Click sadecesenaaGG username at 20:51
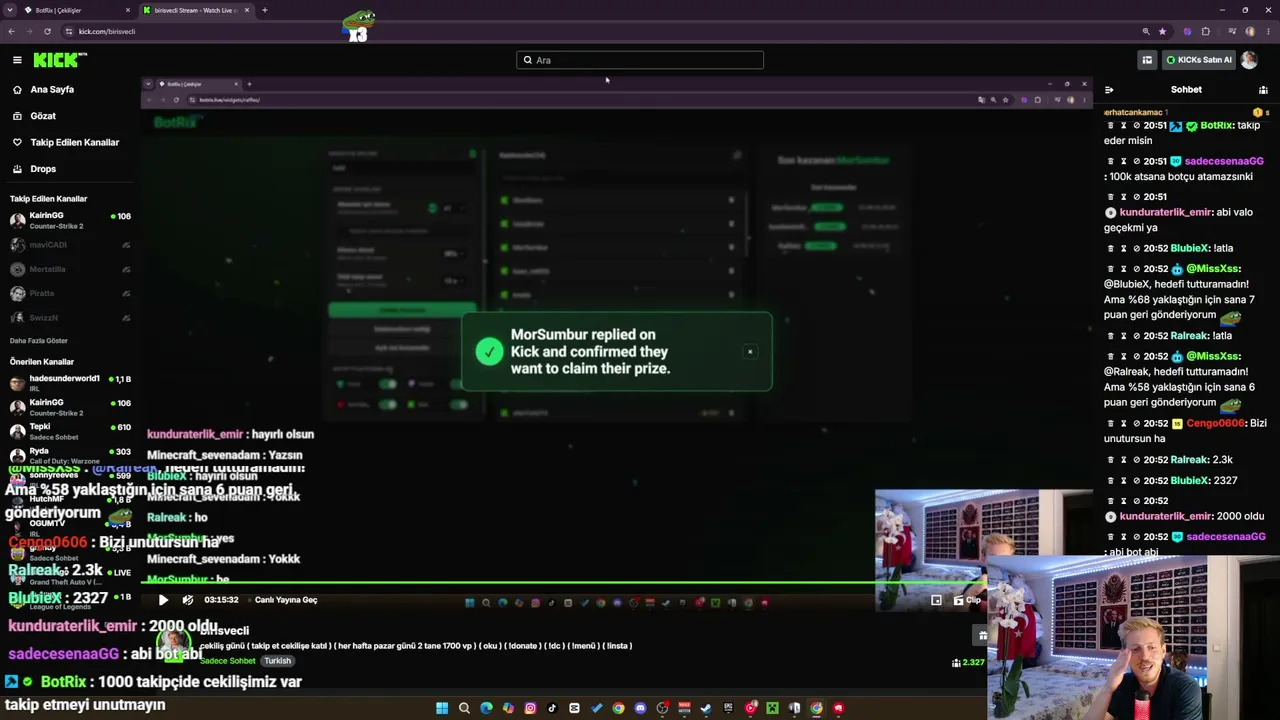The image size is (1280, 720). pos(1225,161)
